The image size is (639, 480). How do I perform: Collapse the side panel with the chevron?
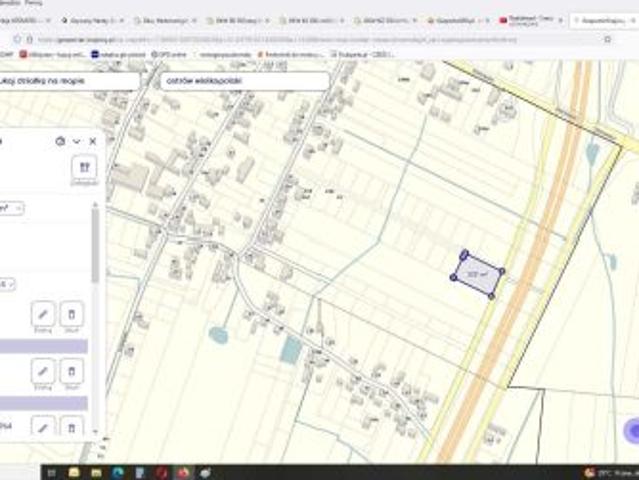76,141
